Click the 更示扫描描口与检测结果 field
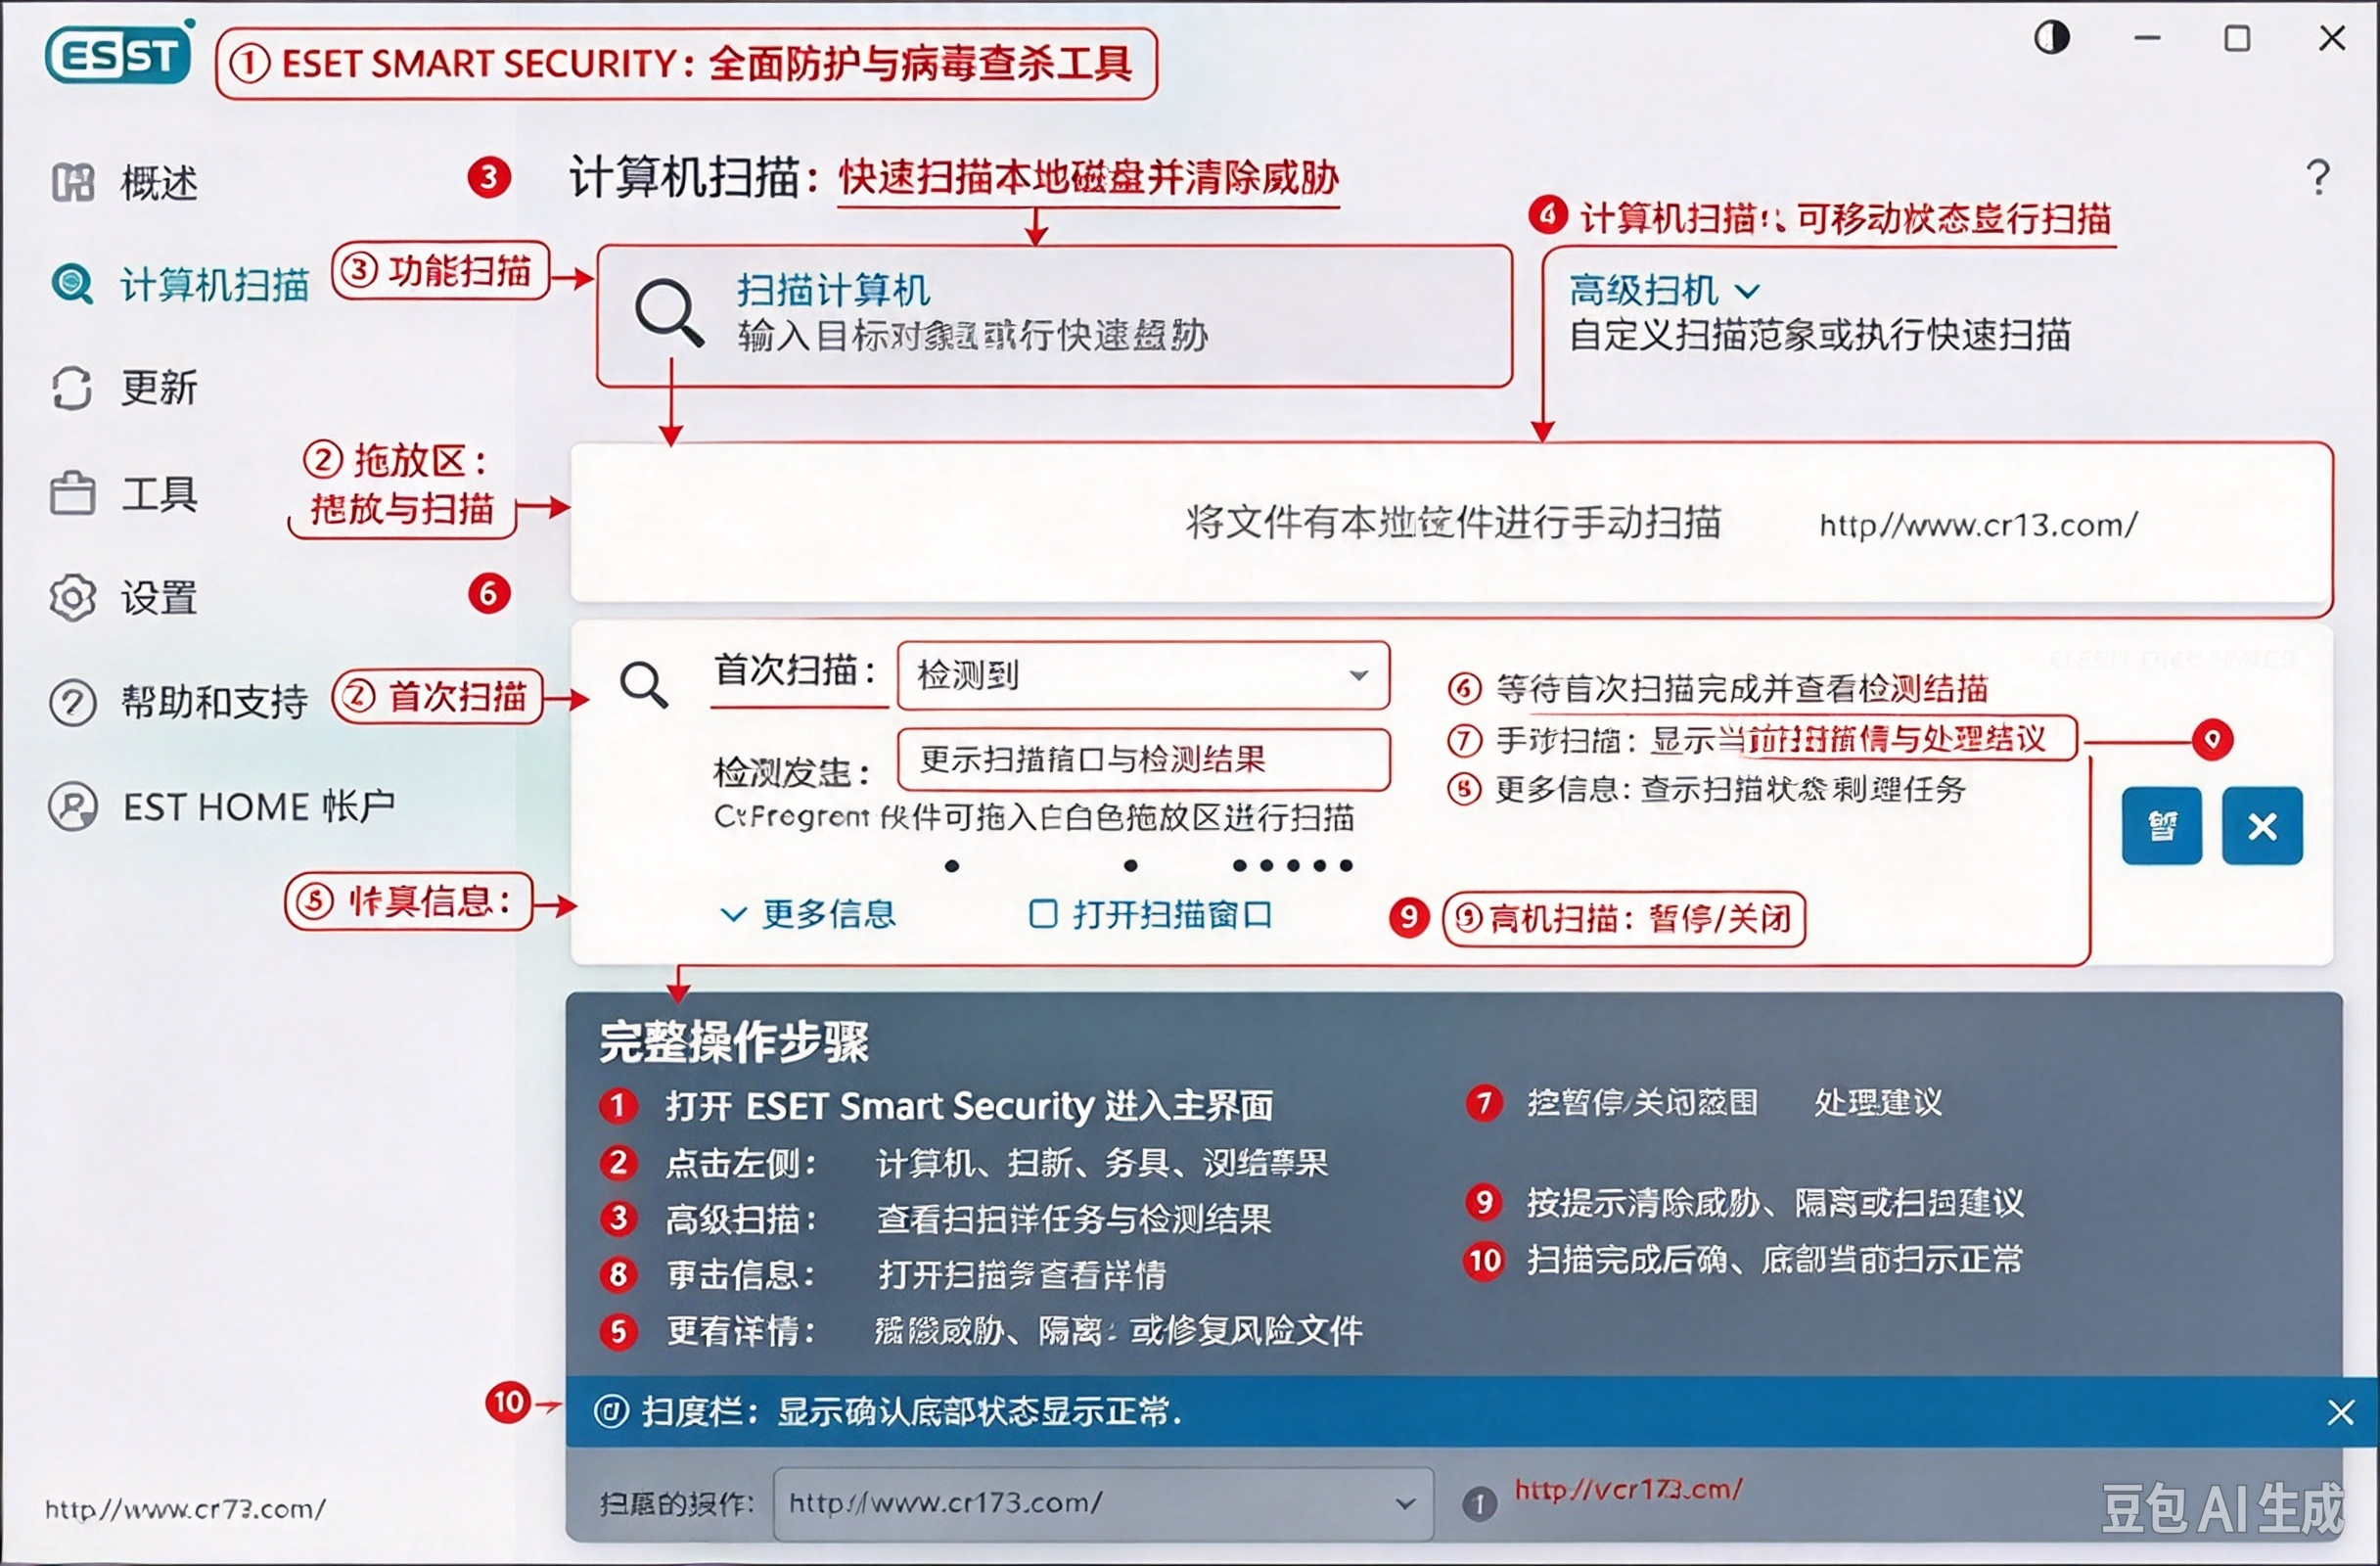Viewport: 2380px width, 1566px height. click(1143, 759)
